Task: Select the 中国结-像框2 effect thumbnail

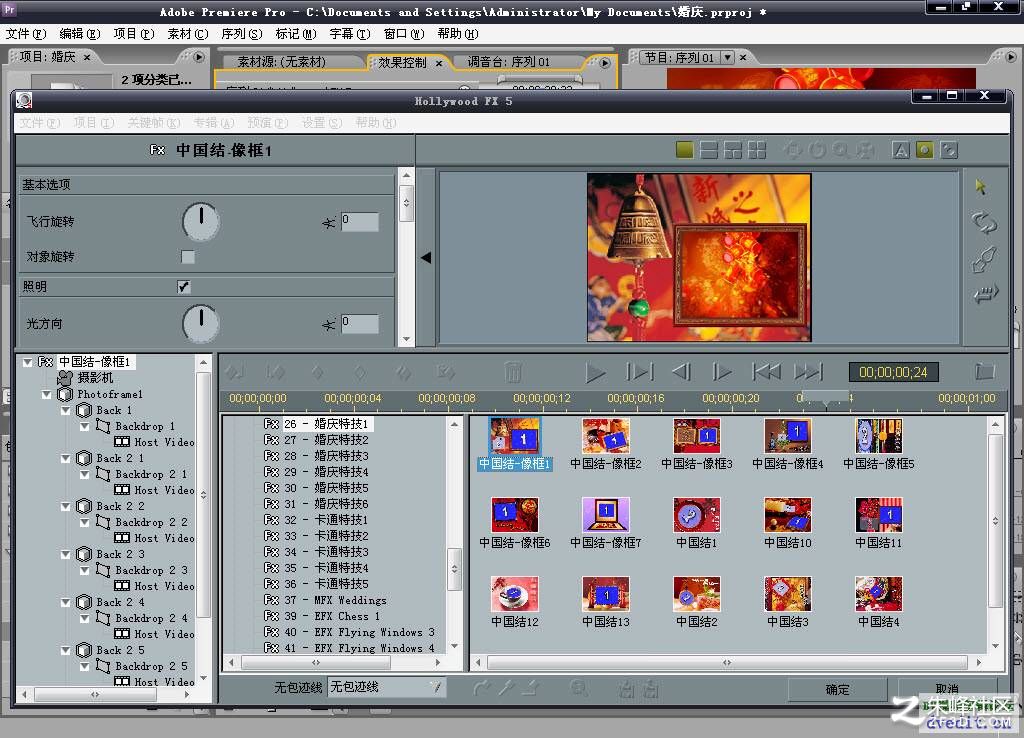Action: (x=605, y=444)
